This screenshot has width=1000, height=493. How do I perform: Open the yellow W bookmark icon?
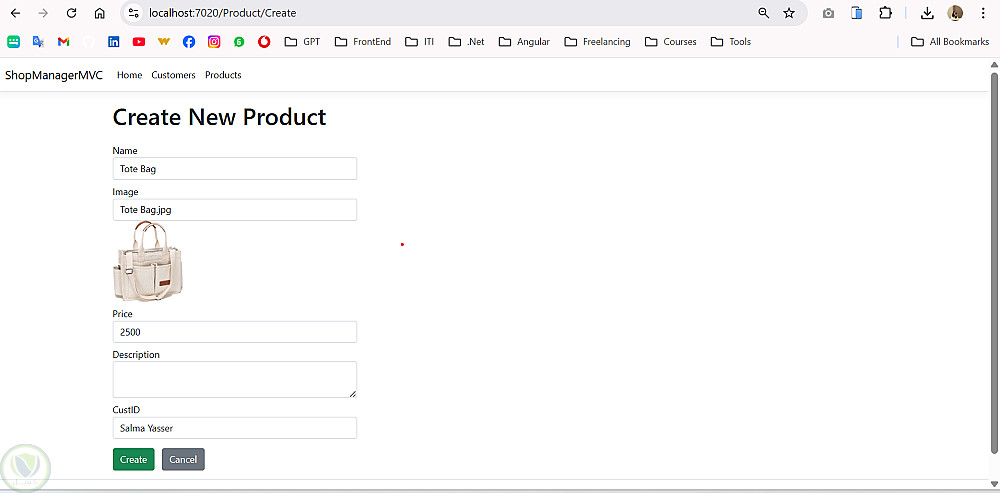point(164,41)
